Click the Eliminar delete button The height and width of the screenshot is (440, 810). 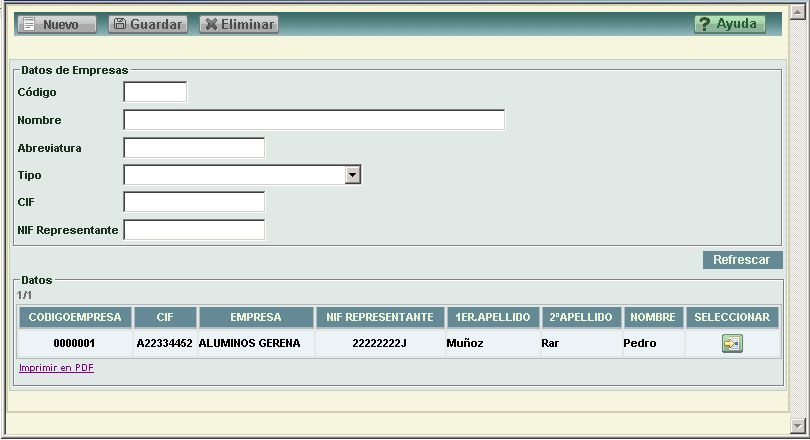click(239, 24)
